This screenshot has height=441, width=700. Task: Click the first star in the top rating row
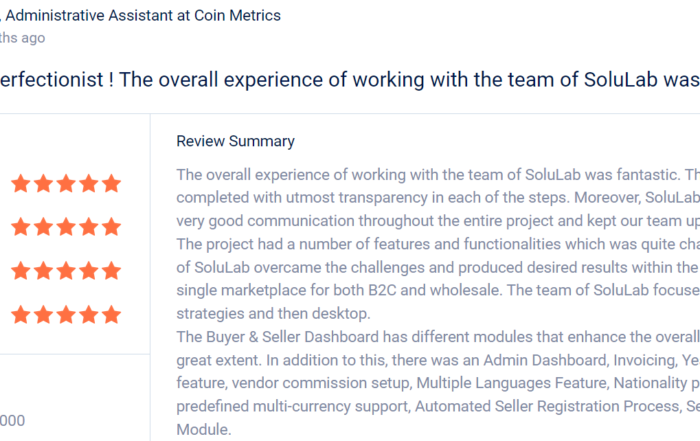pyautogui.click(x=21, y=183)
